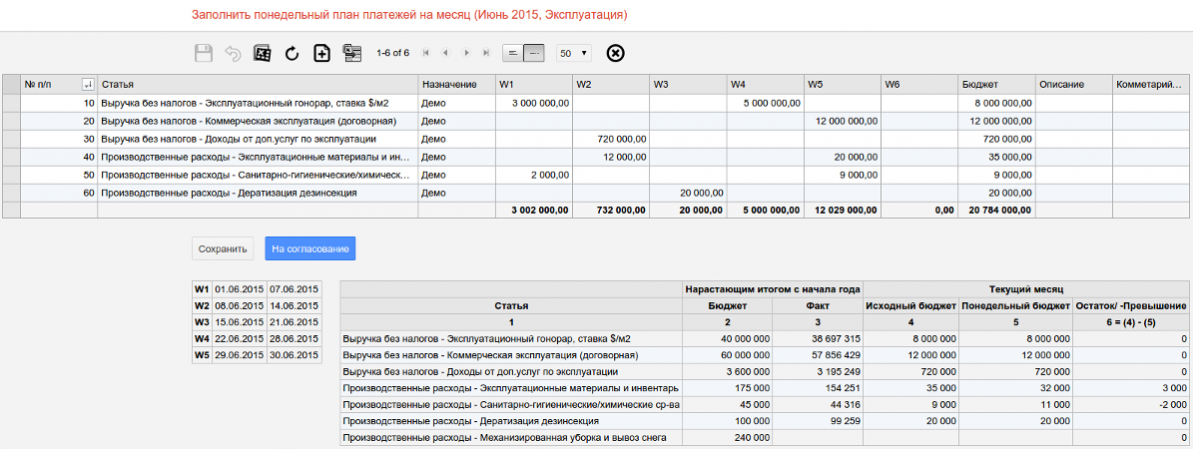Click the Бюджет column header
This screenshot has width=1193, height=449.
pos(996,85)
